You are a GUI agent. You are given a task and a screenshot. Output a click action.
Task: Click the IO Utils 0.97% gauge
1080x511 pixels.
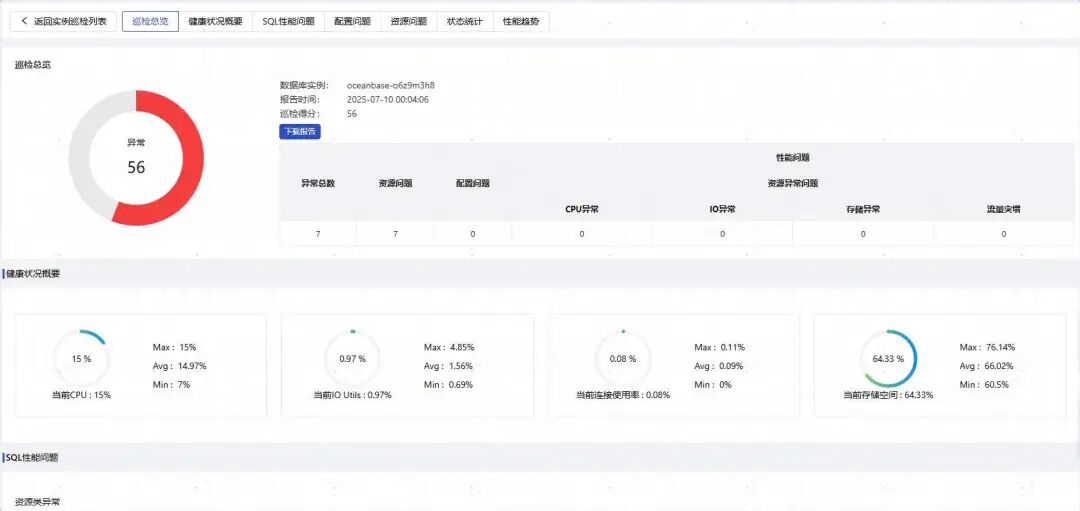point(353,359)
